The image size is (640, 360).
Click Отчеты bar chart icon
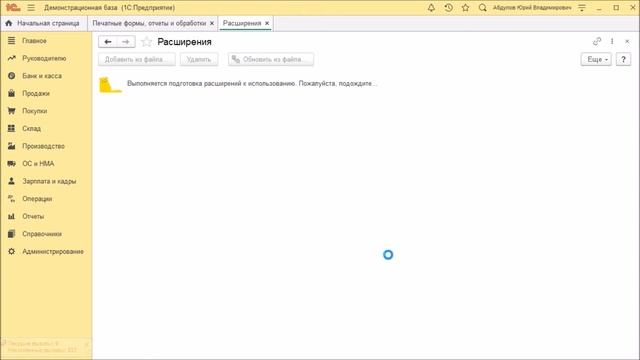(11, 216)
